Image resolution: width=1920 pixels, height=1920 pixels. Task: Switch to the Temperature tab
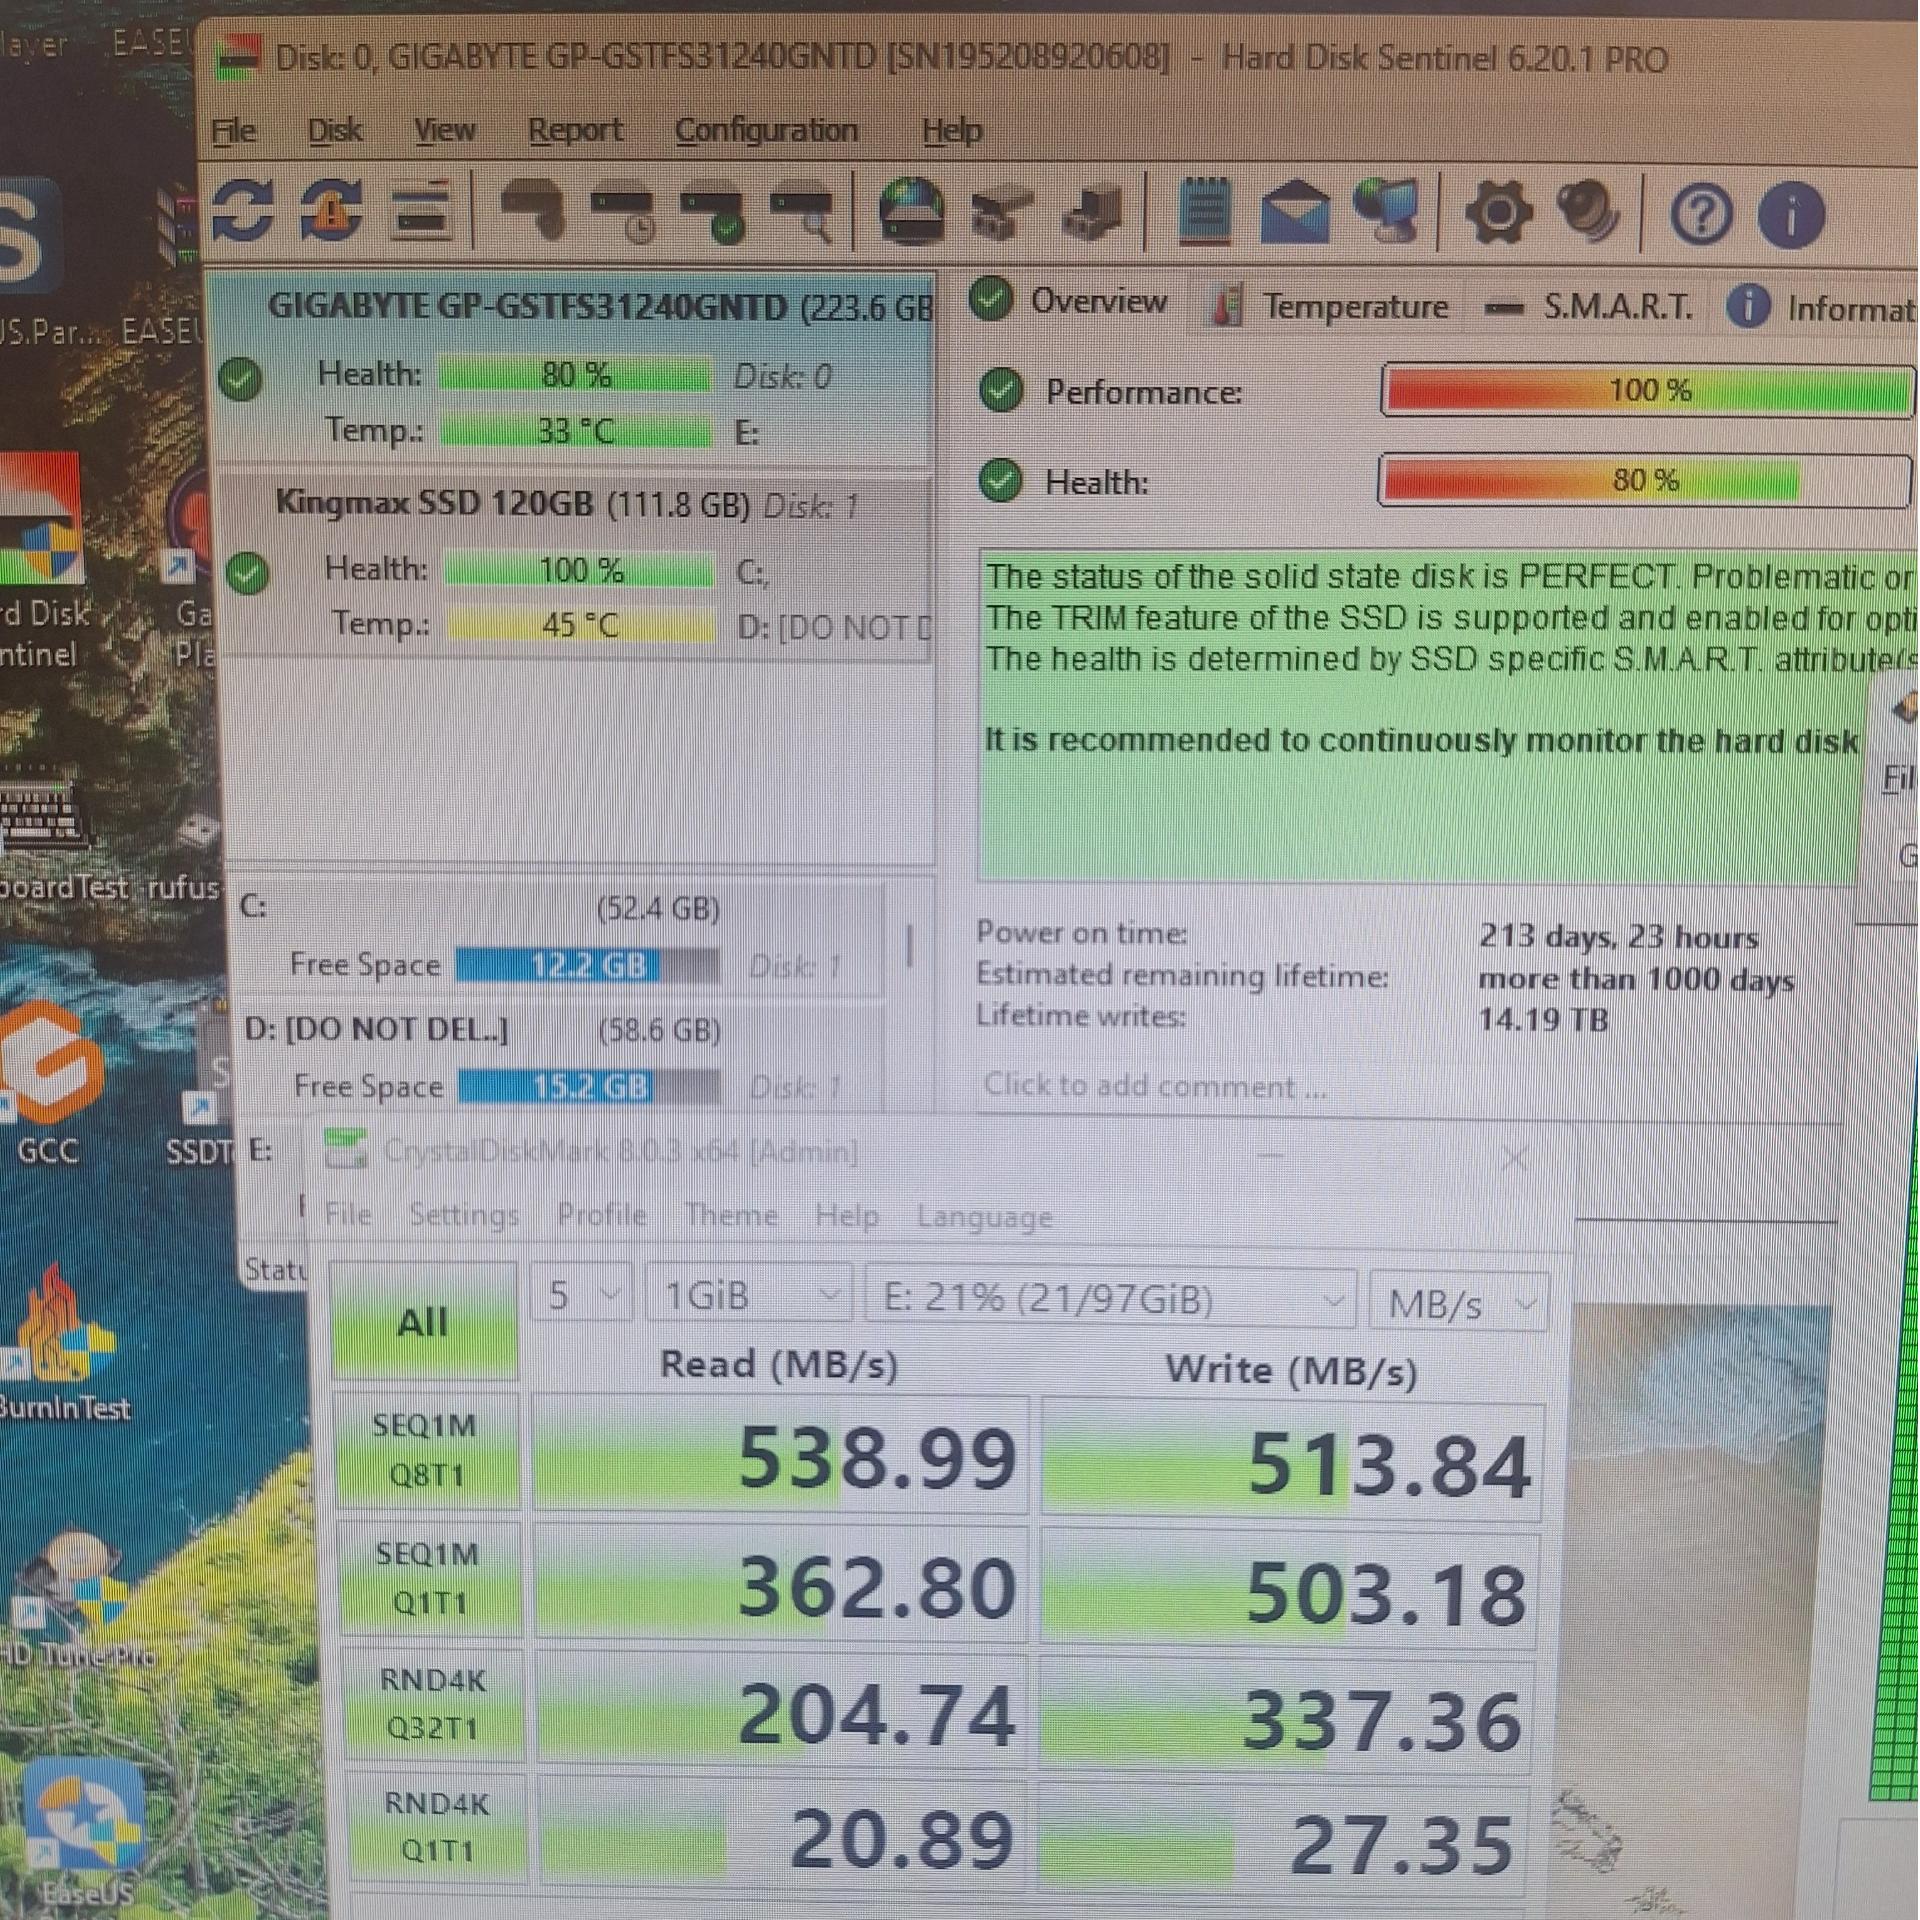click(1330, 306)
